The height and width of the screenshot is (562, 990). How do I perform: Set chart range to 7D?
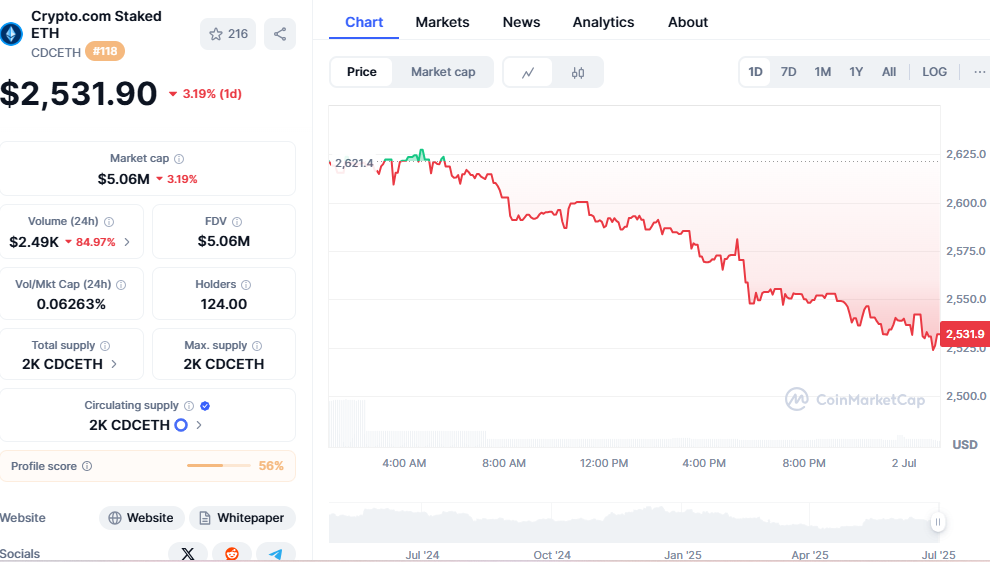(788, 72)
